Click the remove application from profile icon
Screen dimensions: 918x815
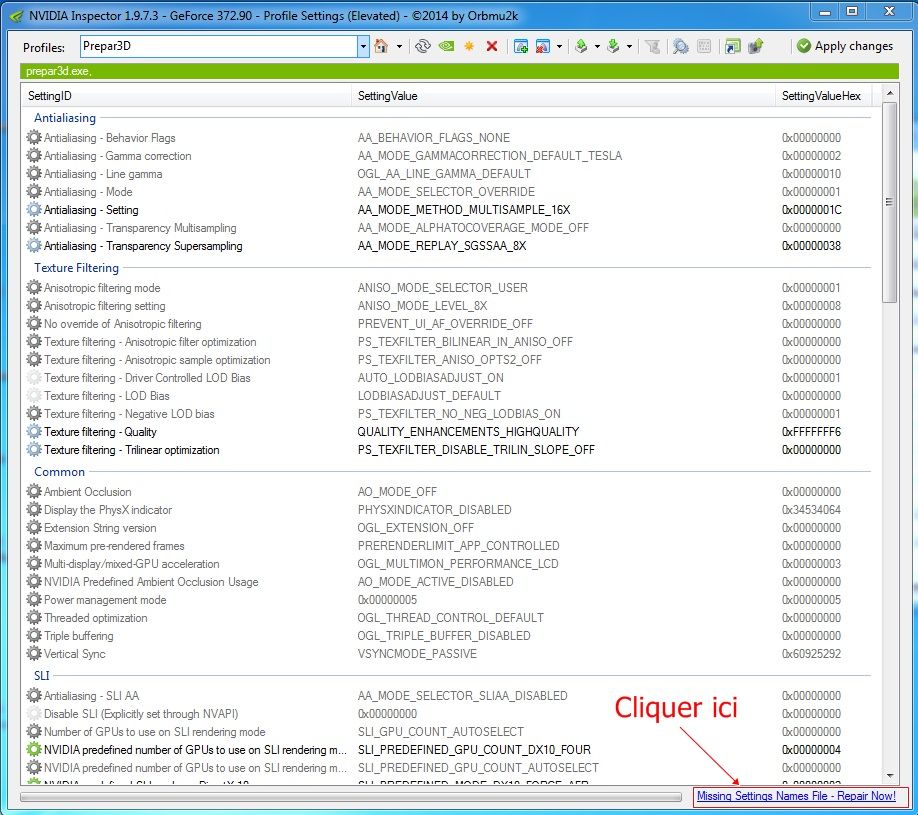pyautogui.click(x=543, y=46)
